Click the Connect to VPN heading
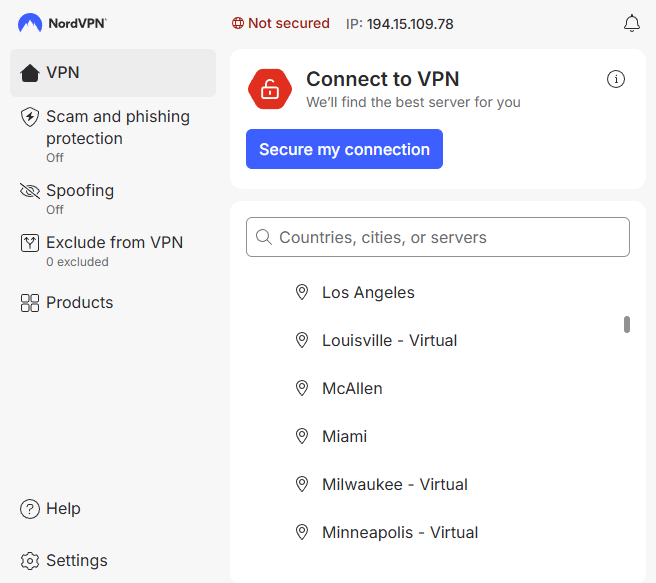 pyautogui.click(x=383, y=79)
